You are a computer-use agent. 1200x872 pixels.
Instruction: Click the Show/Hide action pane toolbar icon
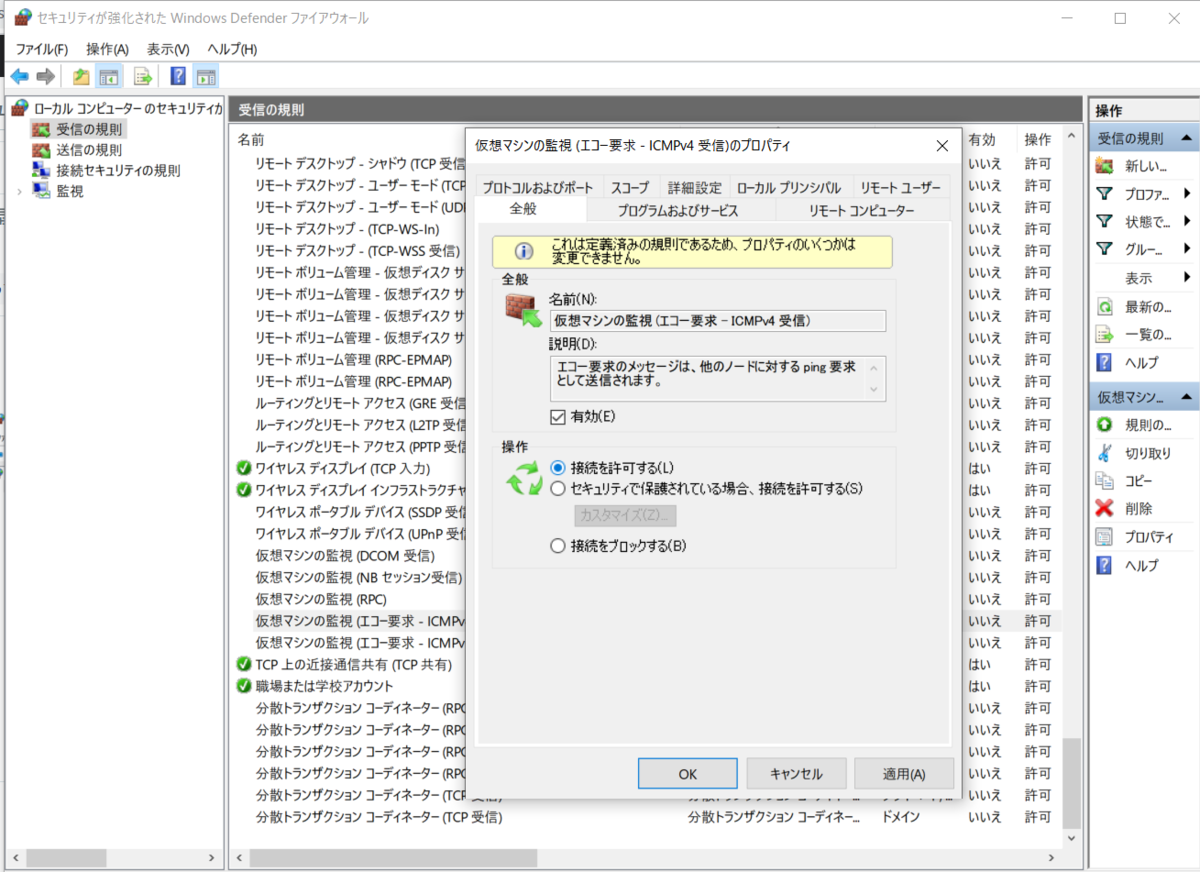tap(206, 76)
